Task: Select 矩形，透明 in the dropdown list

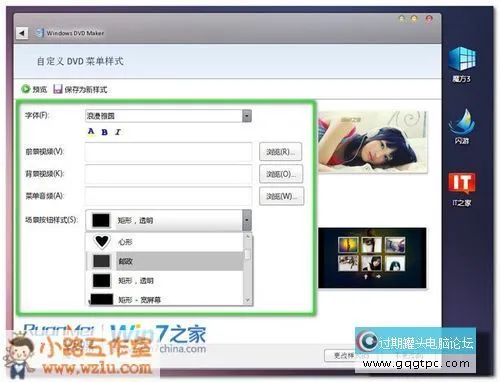Action: 164,280
